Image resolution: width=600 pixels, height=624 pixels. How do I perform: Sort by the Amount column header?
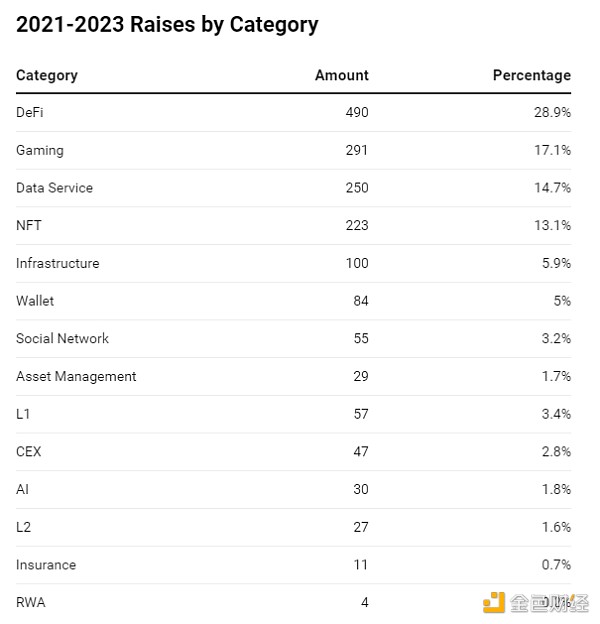click(342, 75)
